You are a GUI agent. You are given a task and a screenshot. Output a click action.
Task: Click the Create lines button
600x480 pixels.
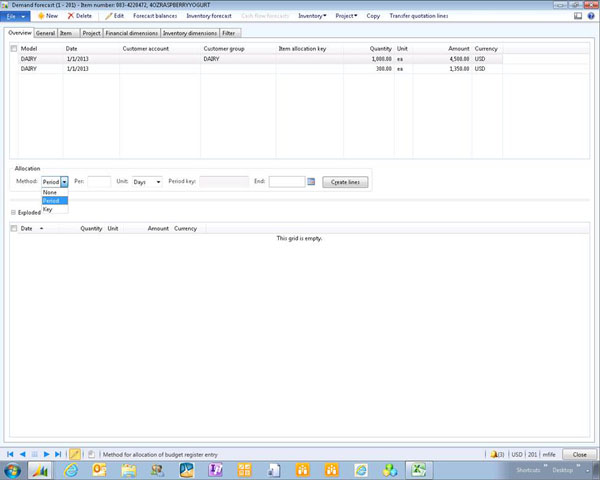pos(345,182)
